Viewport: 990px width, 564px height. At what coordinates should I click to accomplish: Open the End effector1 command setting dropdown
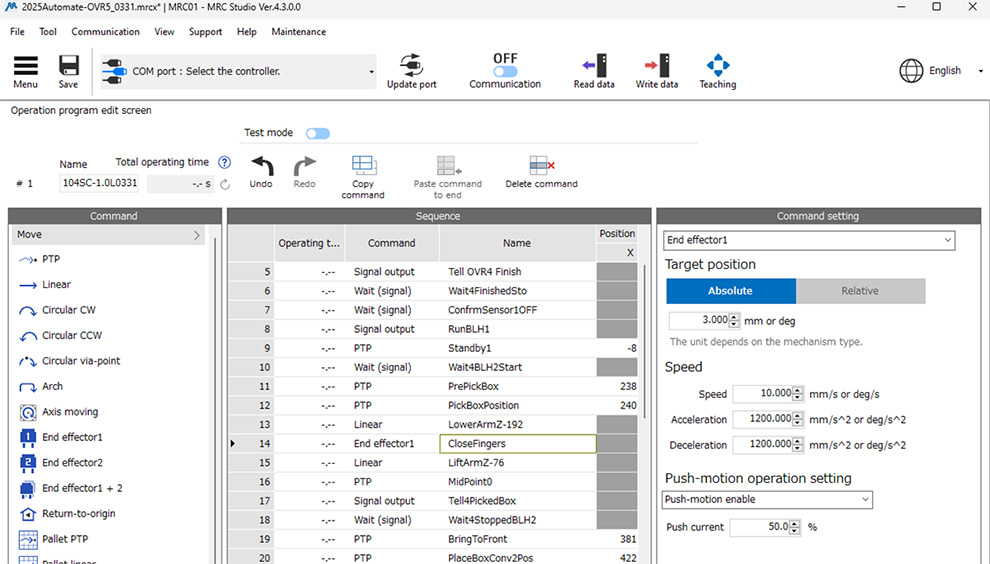(809, 240)
